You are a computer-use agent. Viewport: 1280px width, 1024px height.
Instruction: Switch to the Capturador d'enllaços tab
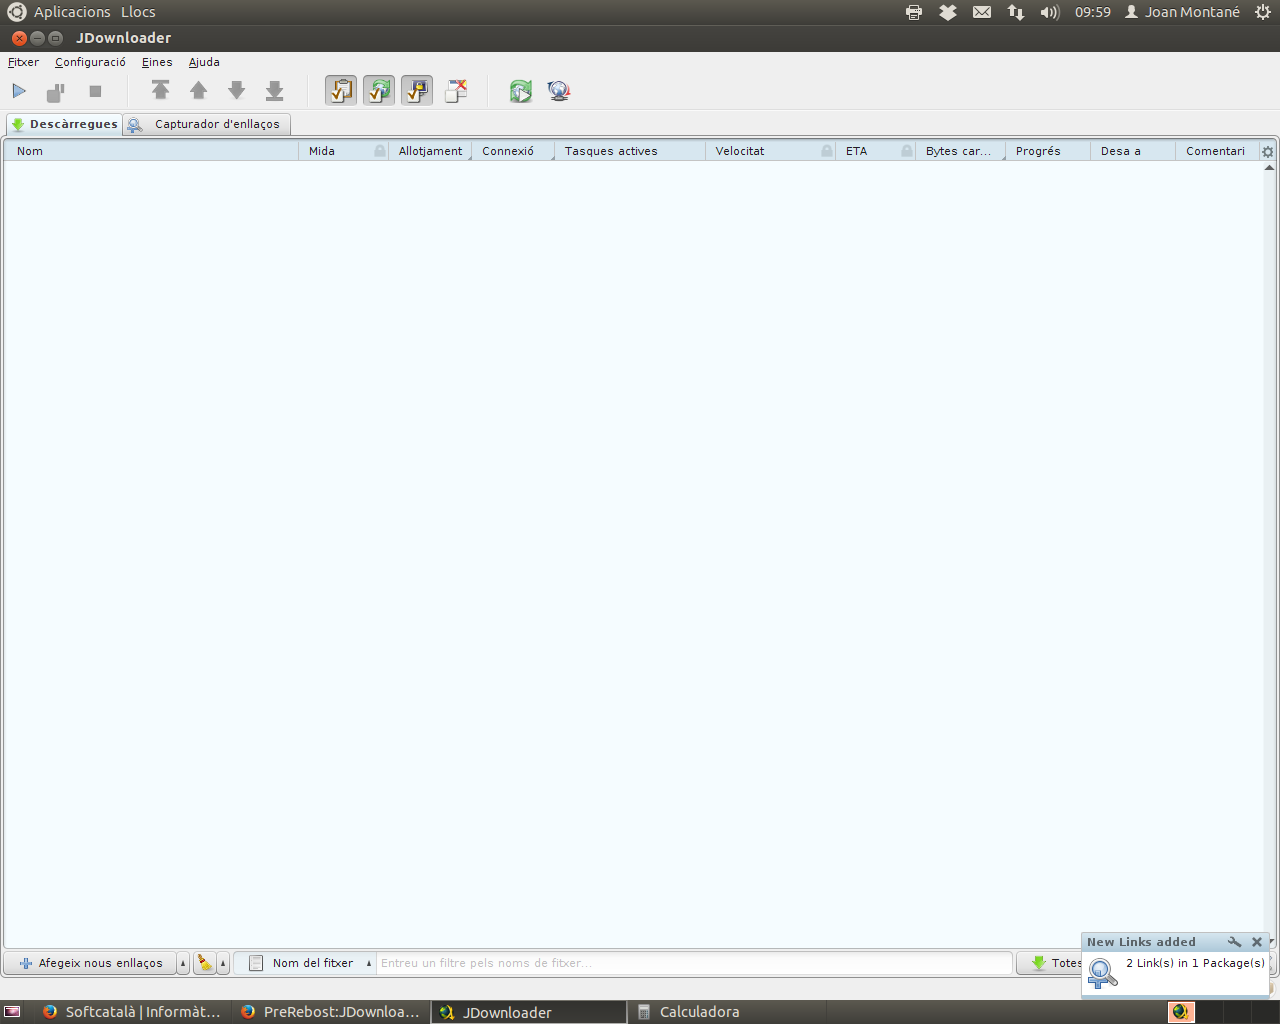coord(207,124)
